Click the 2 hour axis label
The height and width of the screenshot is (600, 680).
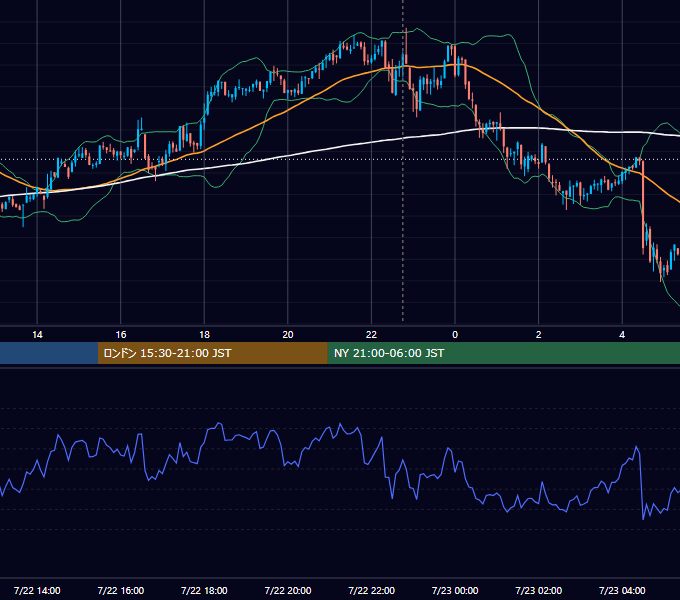539,335
